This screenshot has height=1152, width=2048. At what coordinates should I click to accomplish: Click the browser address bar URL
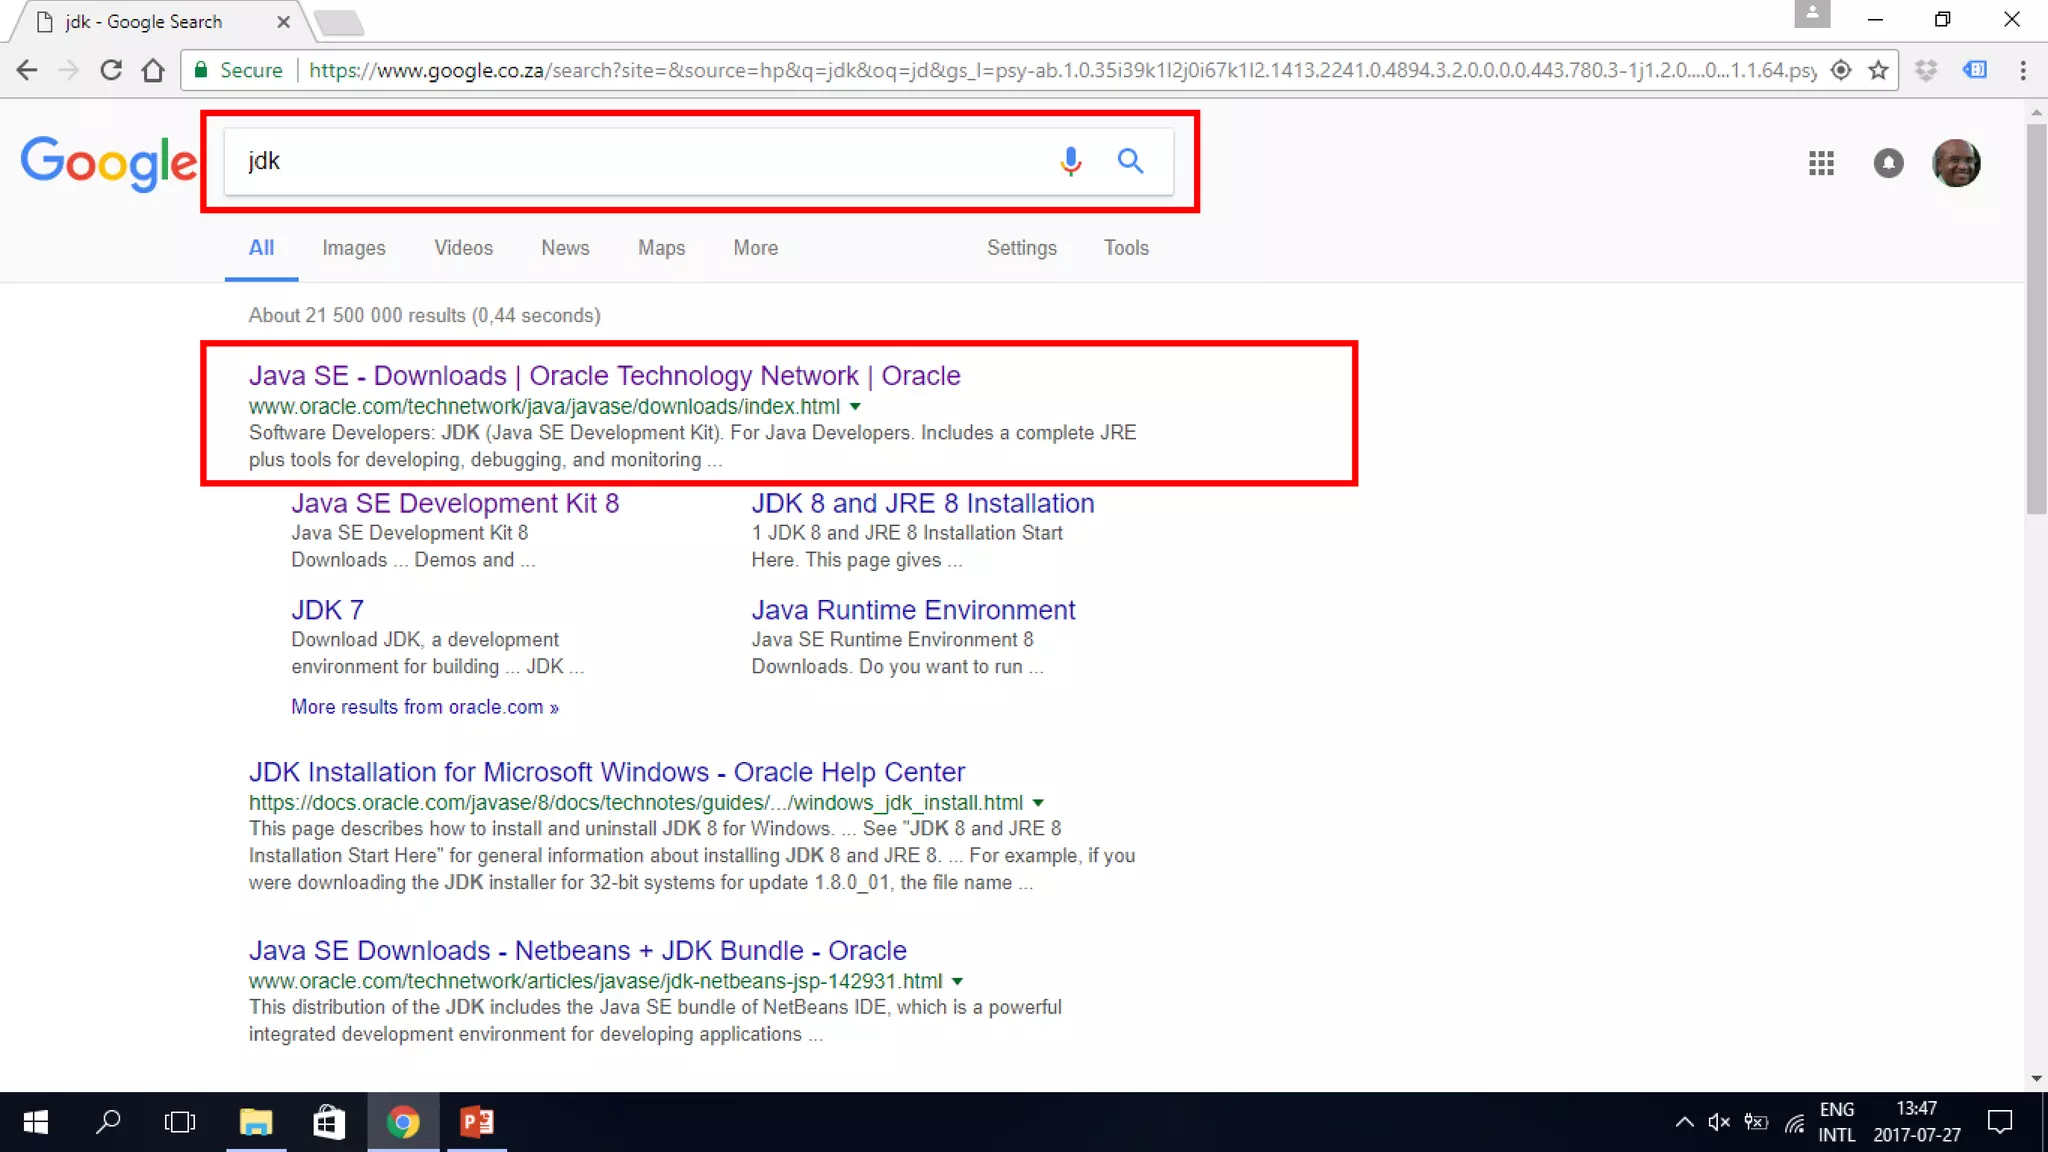pos(1062,70)
